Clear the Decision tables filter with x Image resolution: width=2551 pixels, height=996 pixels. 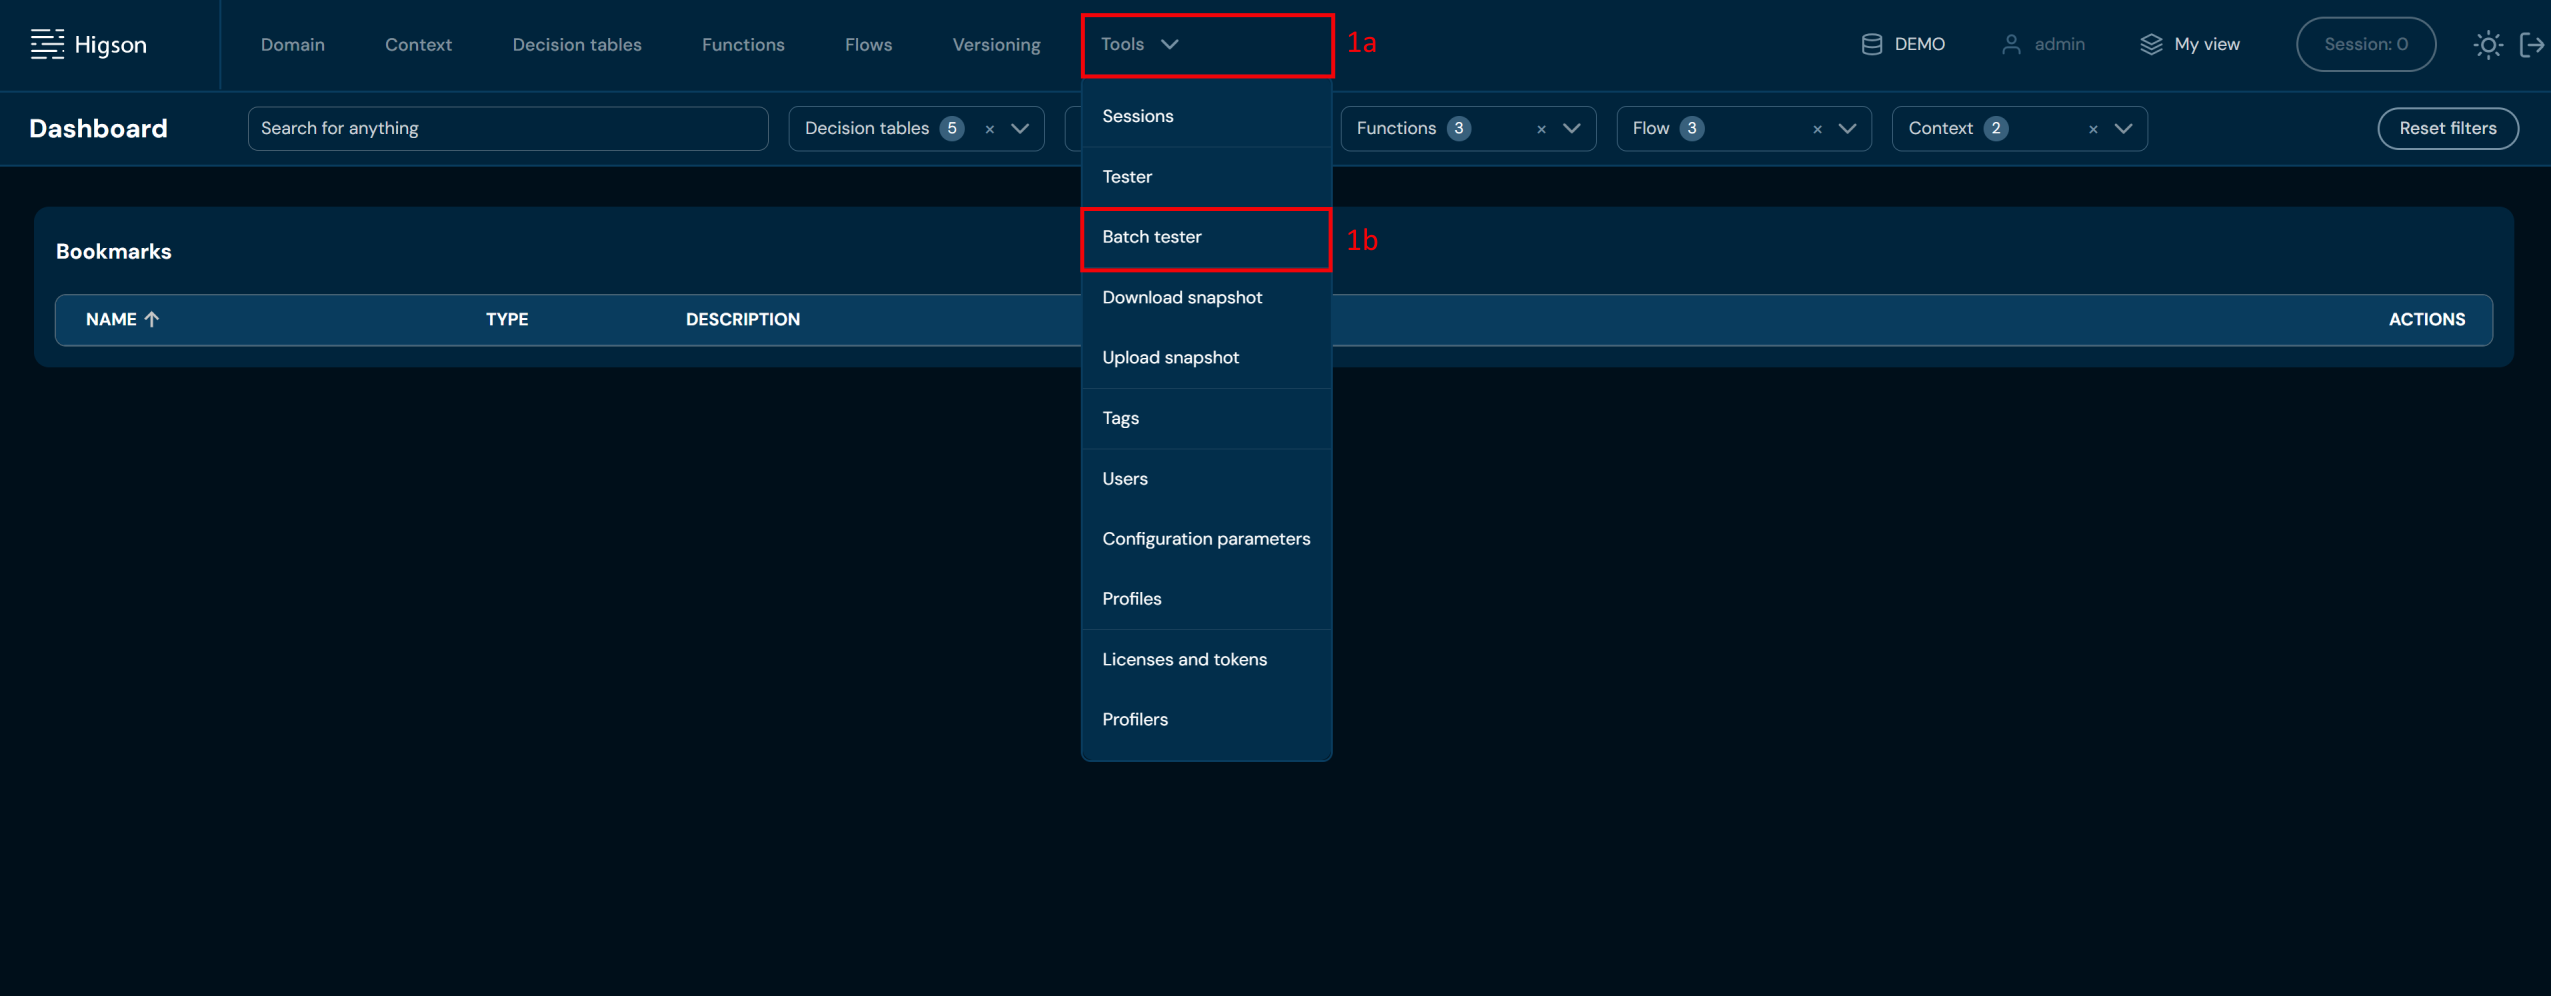click(x=989, y=129)
